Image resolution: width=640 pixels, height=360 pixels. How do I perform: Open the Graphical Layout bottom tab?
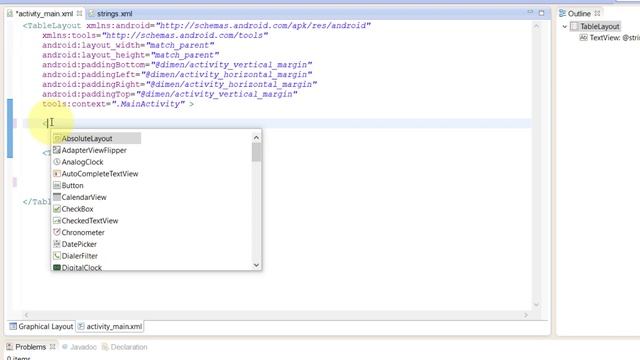[x=41, y=327]
